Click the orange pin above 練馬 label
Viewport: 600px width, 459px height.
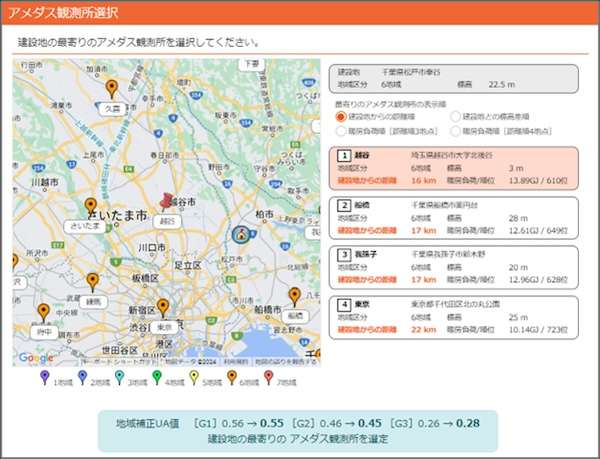[x=93, y=282]
